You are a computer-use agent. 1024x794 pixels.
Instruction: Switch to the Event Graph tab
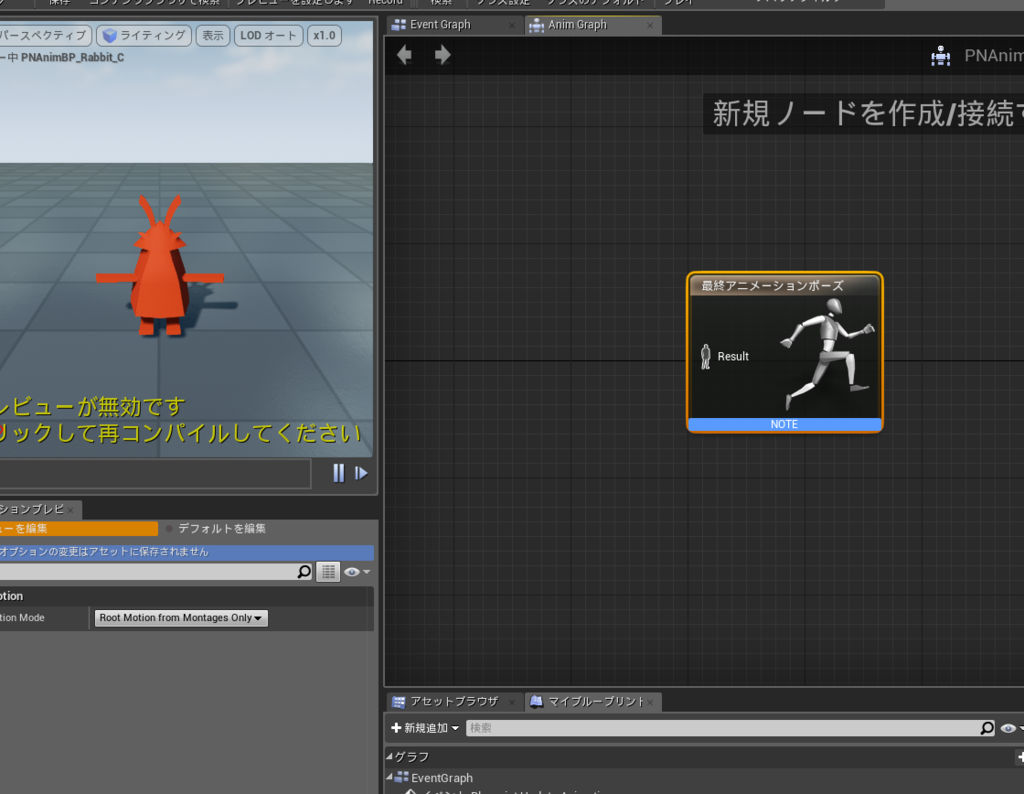click(440, 25)
